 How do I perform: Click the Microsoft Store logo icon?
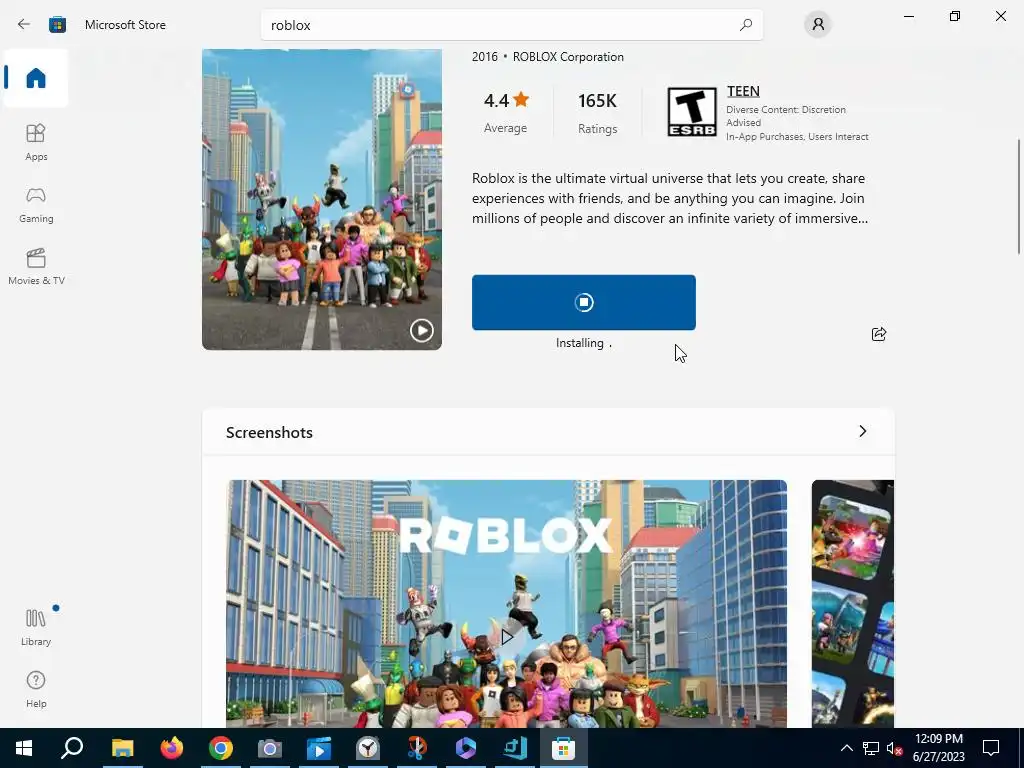click(57, 25)
